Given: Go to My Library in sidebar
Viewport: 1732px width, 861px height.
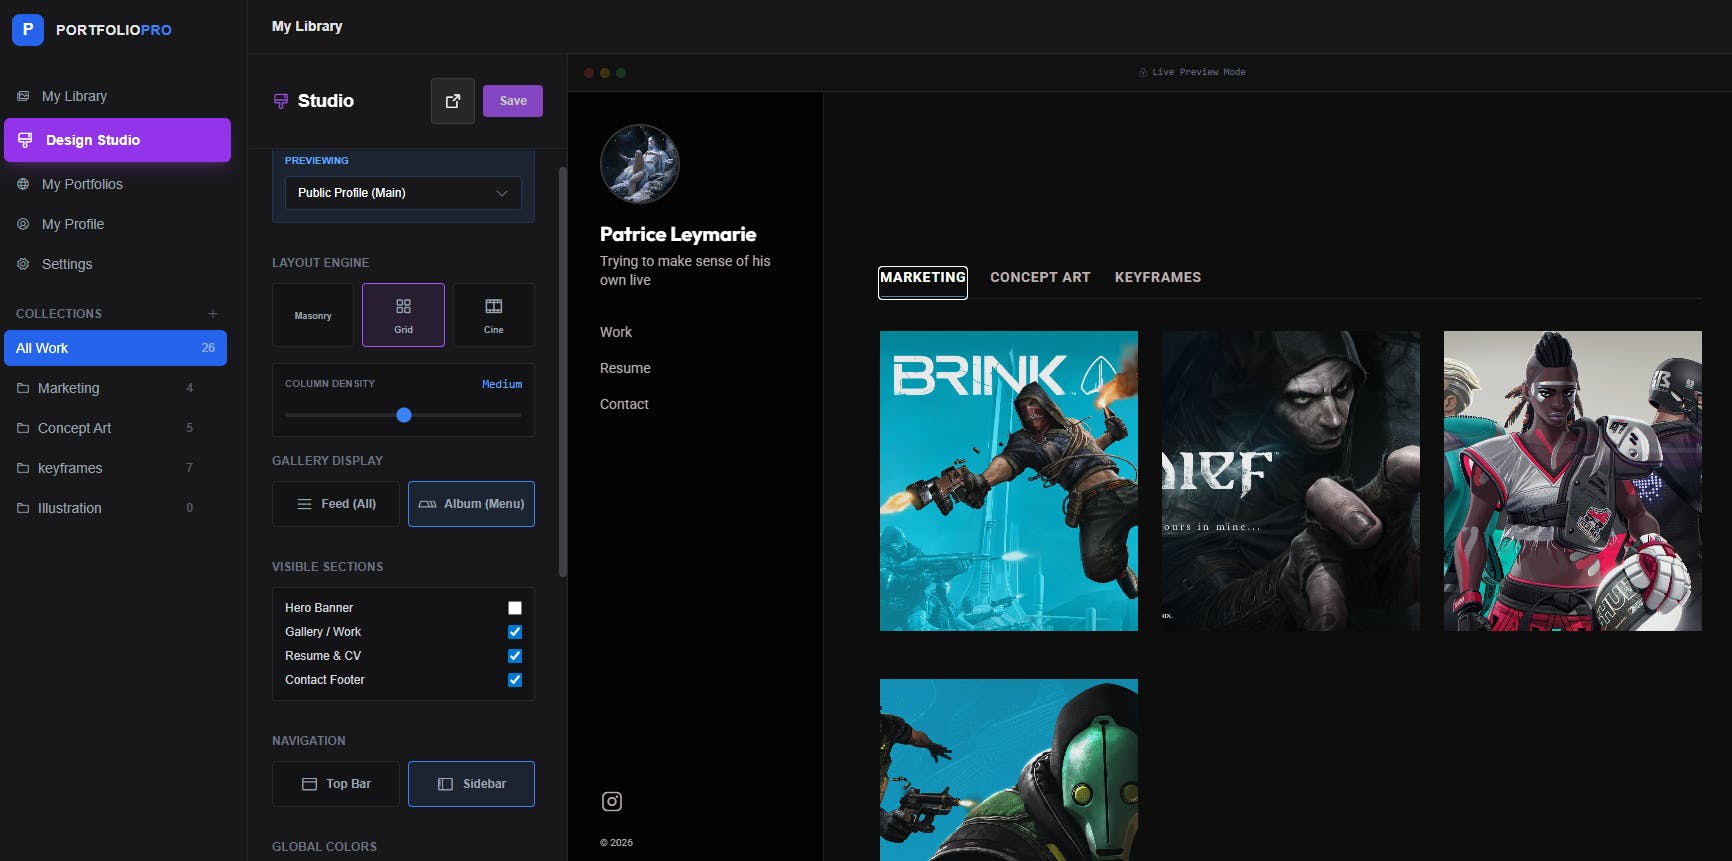Looking at the screenshot, I should [x=117, y=96].
